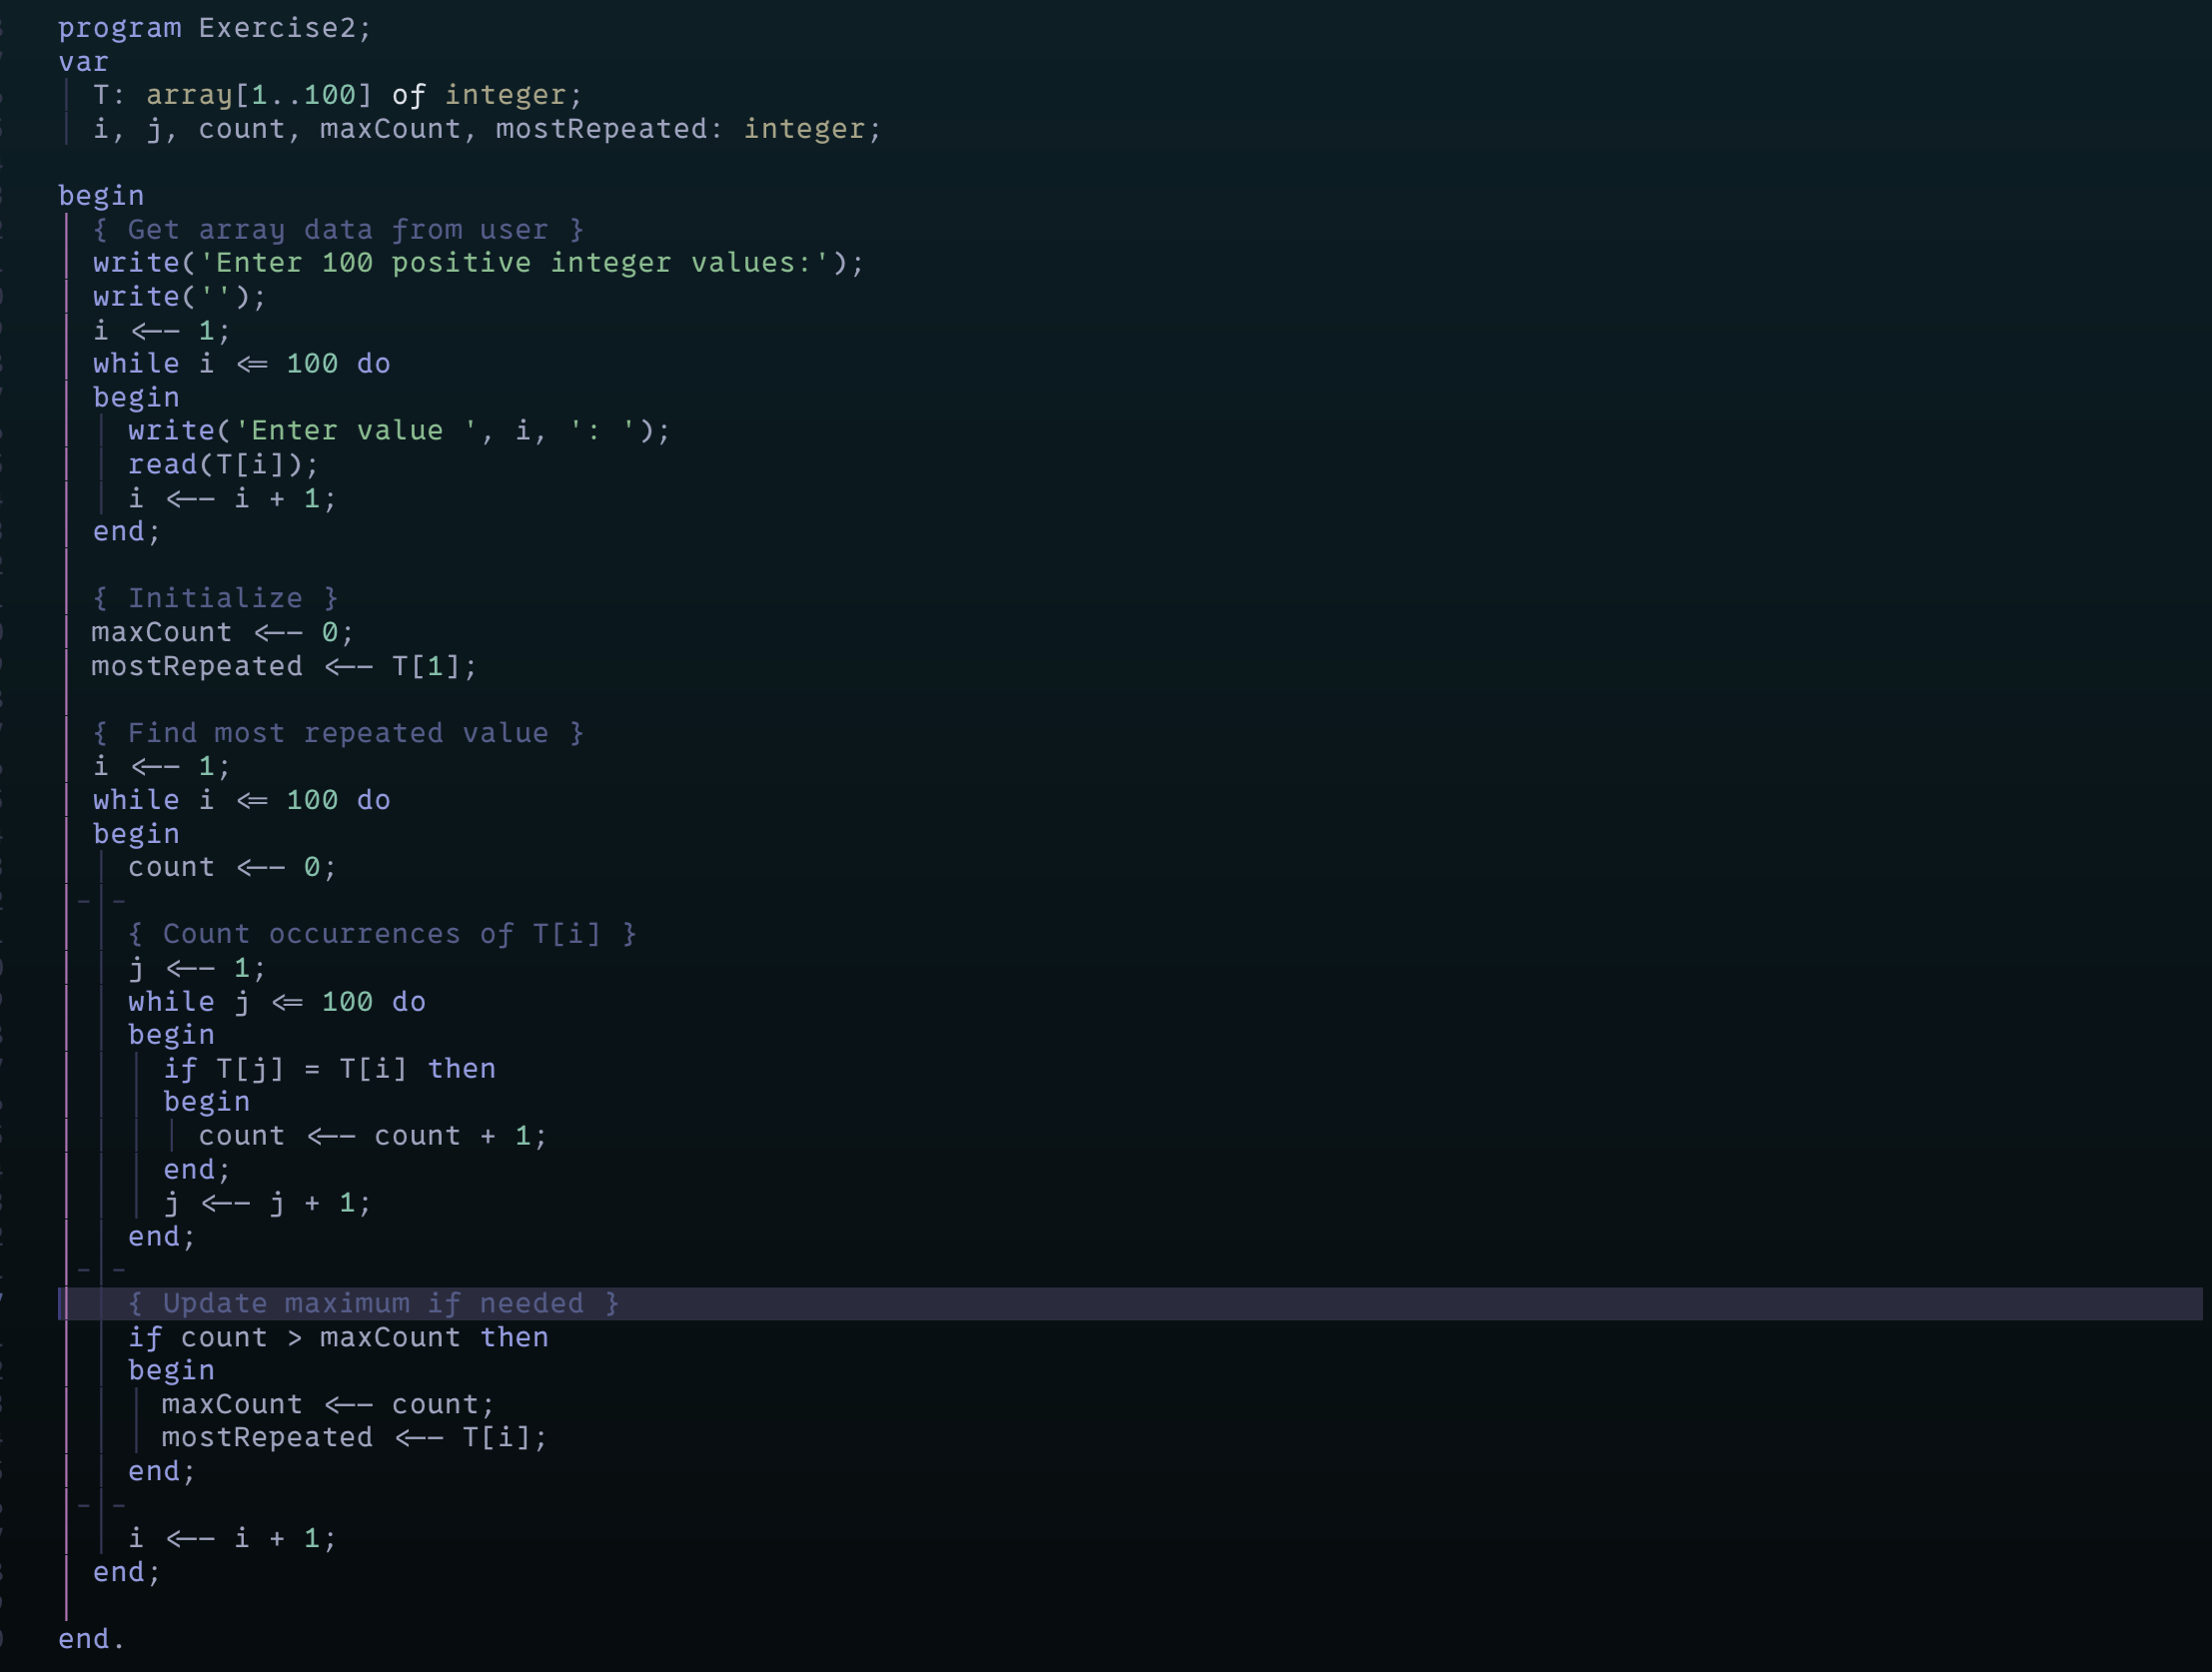Click the 'if count > maxCount then' line
The image size is (2212, 1672).
pyautogui.click(x=337, y=1338)
